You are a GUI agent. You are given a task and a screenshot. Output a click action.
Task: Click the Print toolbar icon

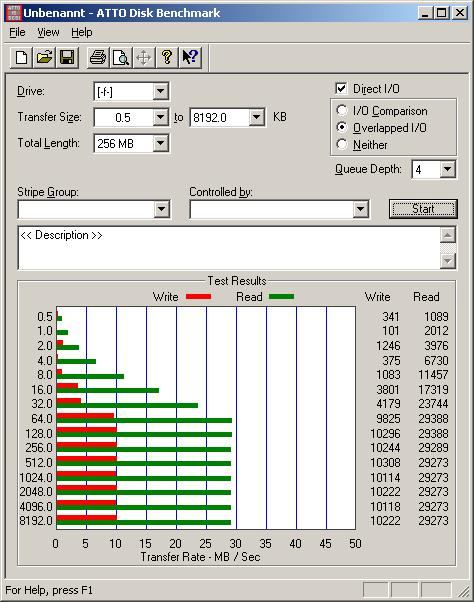click(x=98, y=58)
